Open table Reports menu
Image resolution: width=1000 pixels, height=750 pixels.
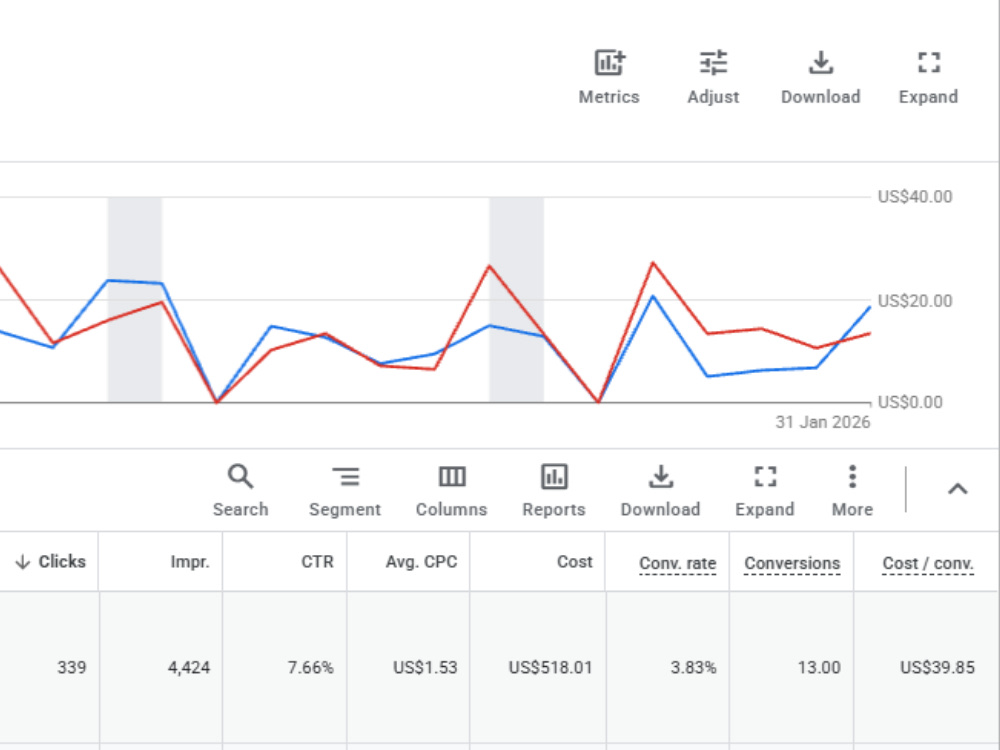[554, 490]
